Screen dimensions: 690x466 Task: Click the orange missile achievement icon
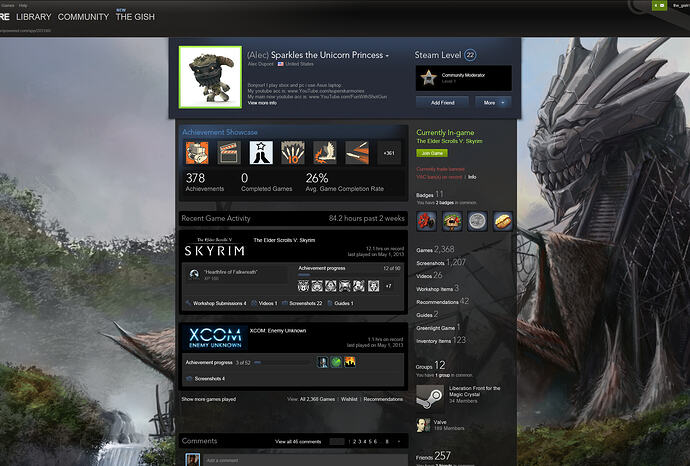357,153
